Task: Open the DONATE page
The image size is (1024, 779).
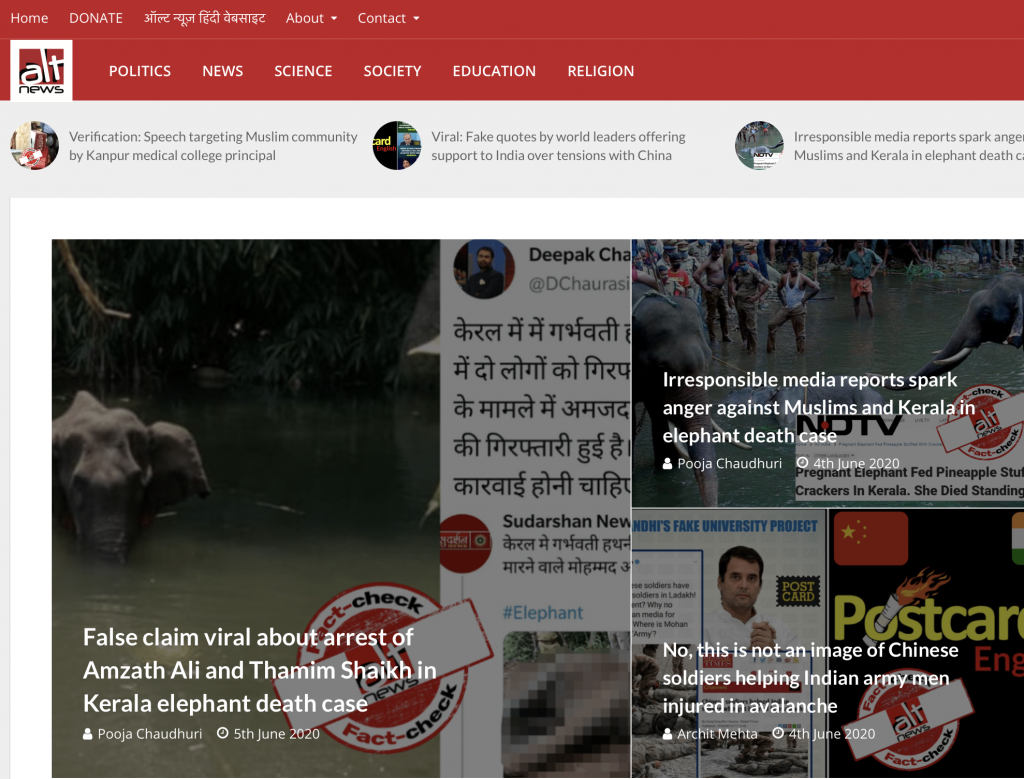Action: [x=96, y=18]
